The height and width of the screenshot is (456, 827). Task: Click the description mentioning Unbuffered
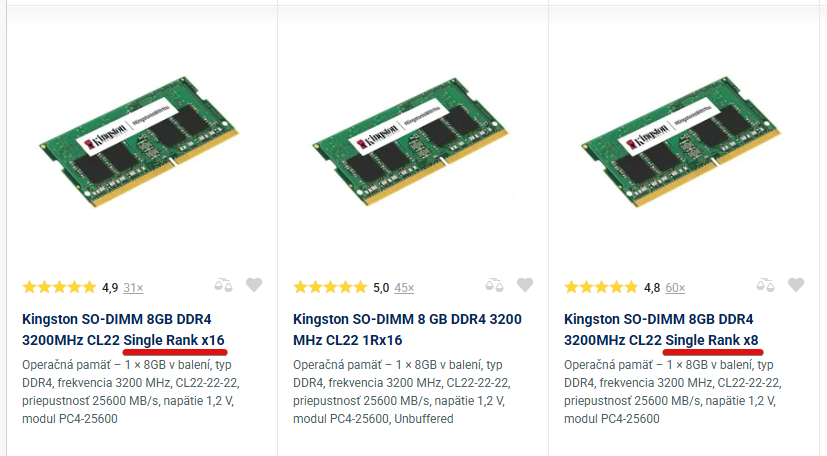point(402,391)
